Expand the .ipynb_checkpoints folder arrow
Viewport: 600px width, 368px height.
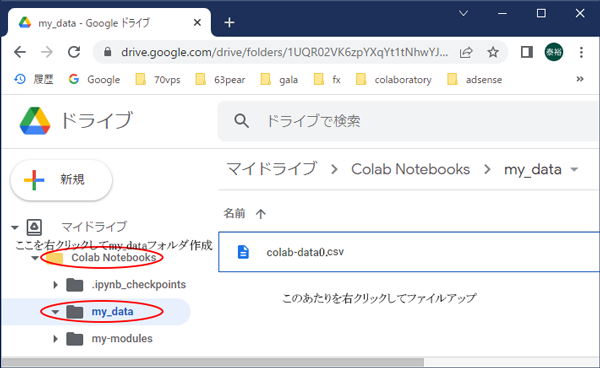55,285
